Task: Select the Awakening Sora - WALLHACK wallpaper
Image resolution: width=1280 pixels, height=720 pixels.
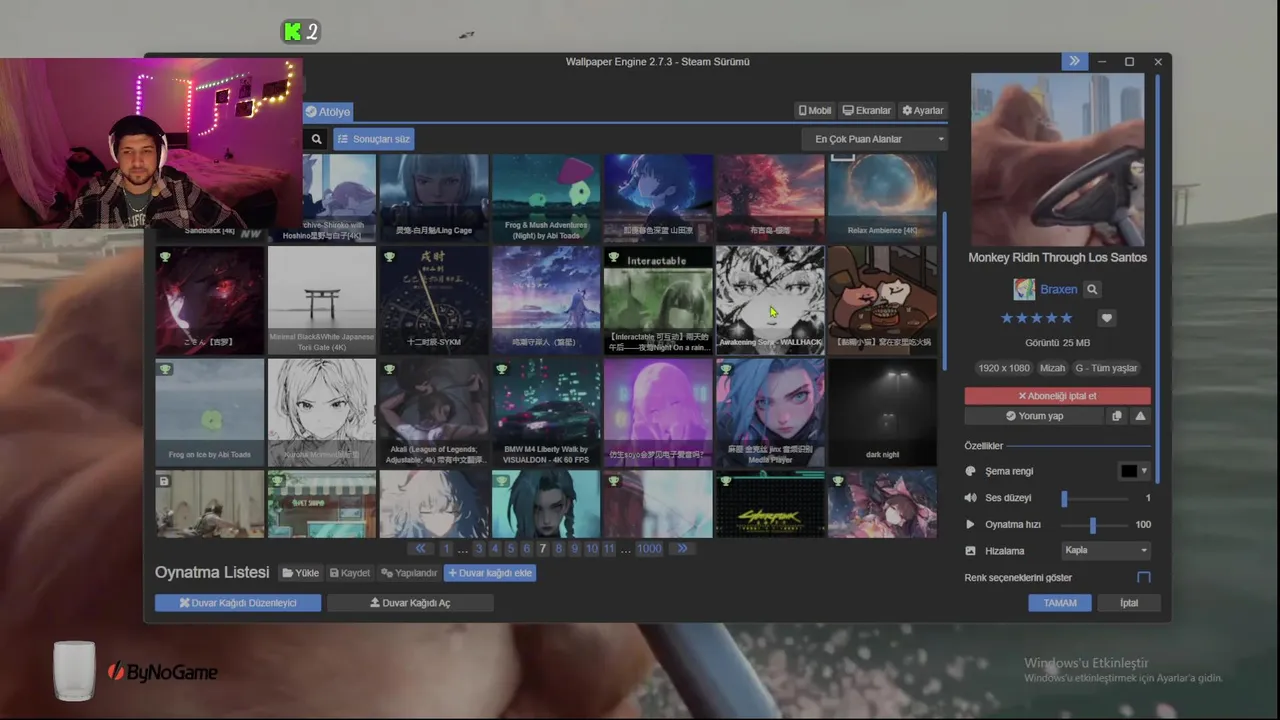Action: 770,300
